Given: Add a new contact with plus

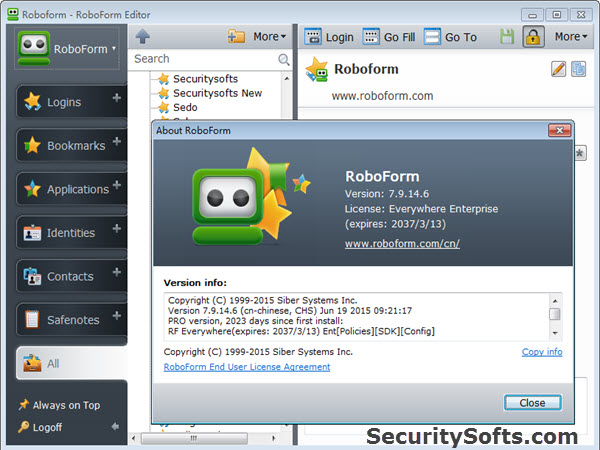Looking at the screenshot, I should 117,272.
